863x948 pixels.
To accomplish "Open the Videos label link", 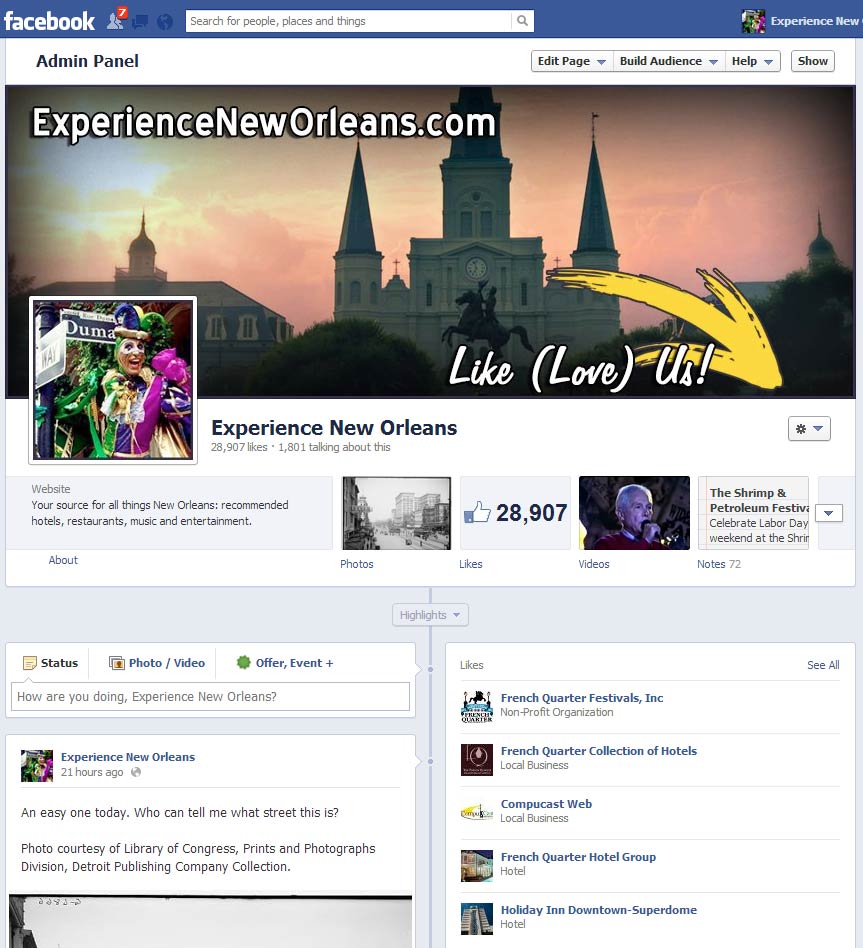I will pyautogui.click(x=594, y=564).
